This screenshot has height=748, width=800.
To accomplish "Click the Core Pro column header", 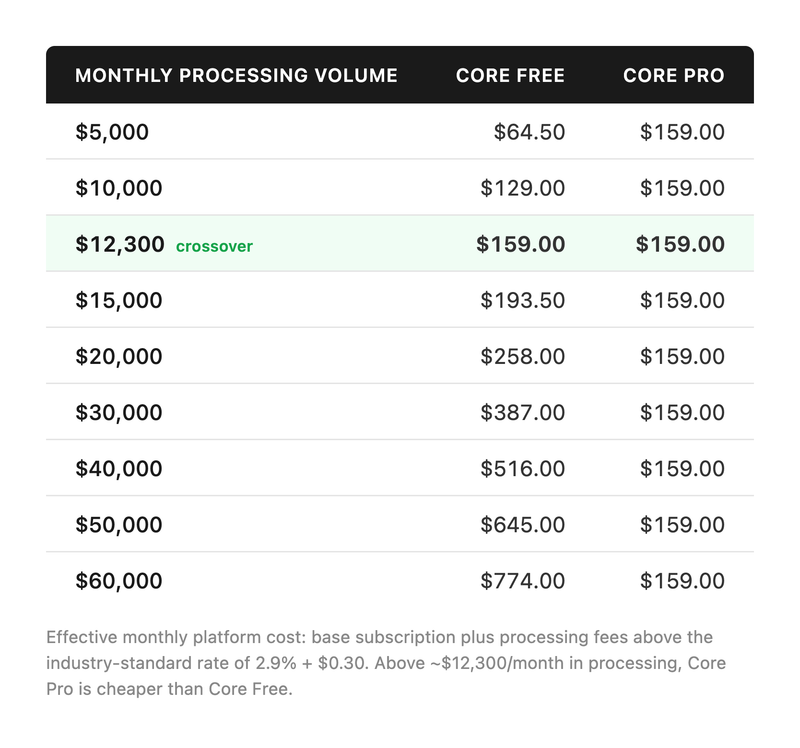I will click(673, 76).
